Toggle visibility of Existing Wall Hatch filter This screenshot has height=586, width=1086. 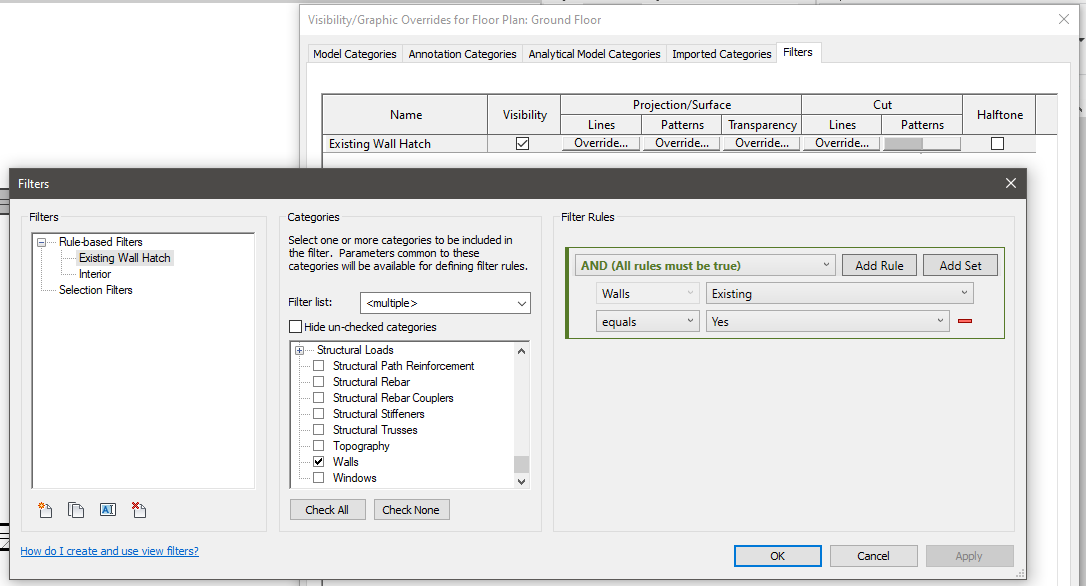522,144
